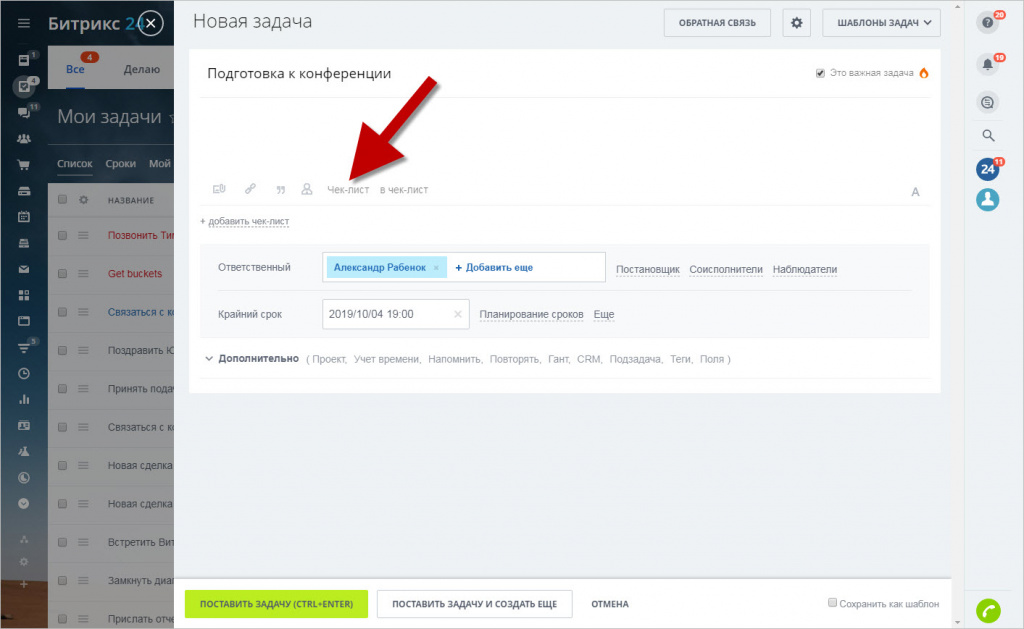
Task: Open task form settings gear
Action: click(796, 22)
